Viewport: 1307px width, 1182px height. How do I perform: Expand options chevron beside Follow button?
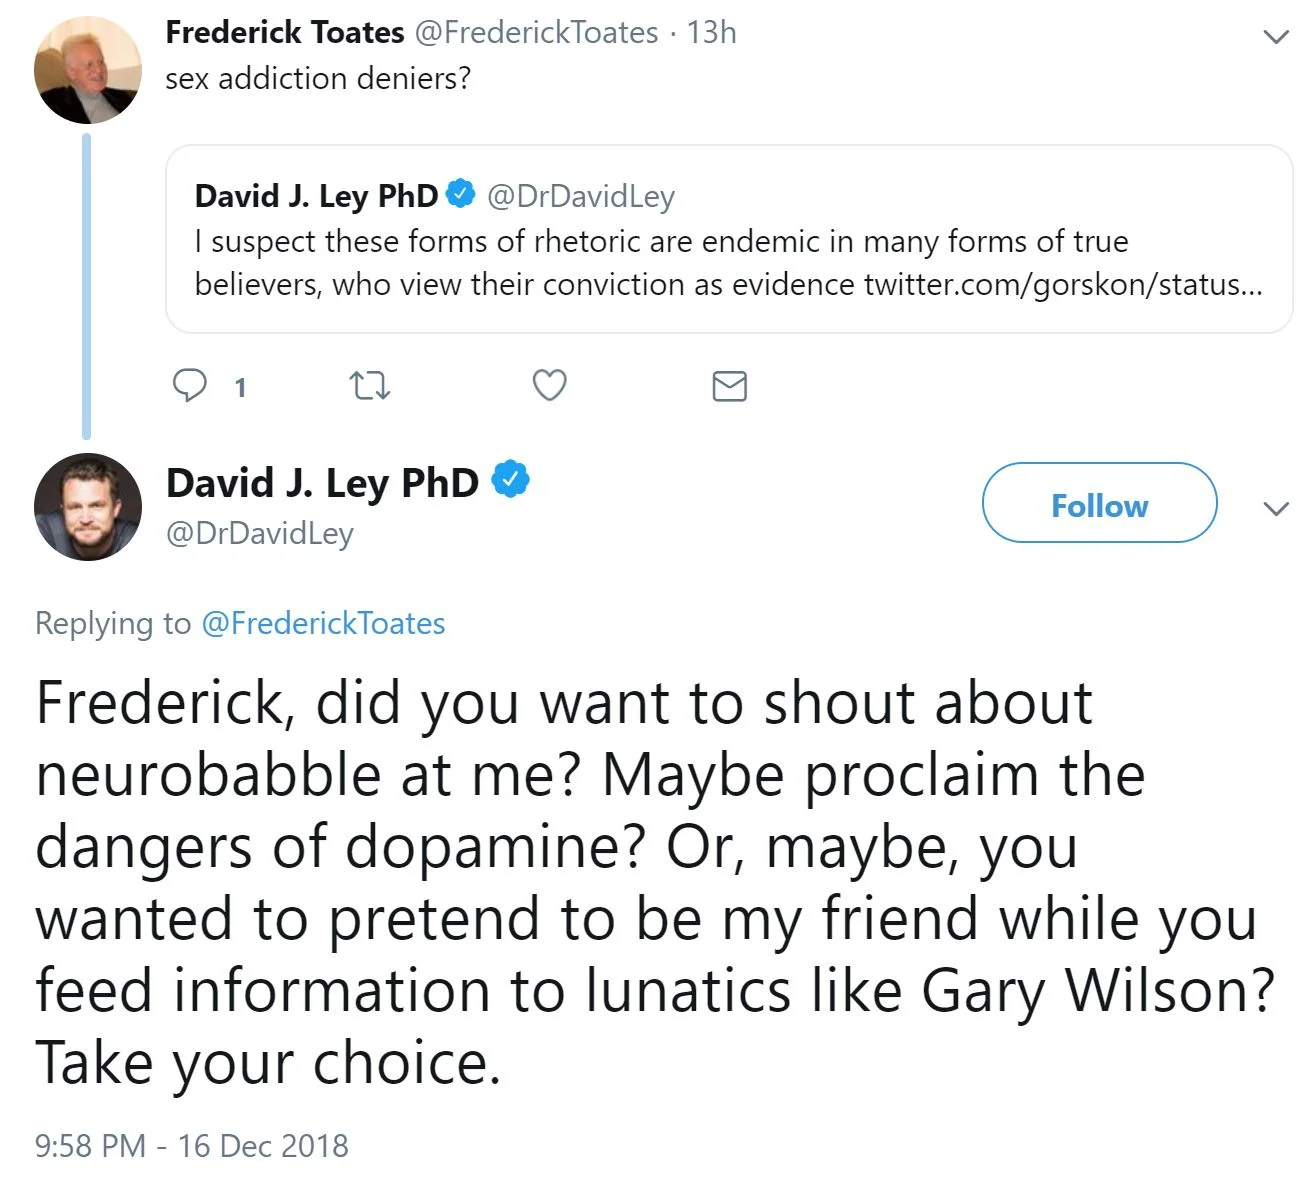pyautogui.click(x=1276, y=508)
